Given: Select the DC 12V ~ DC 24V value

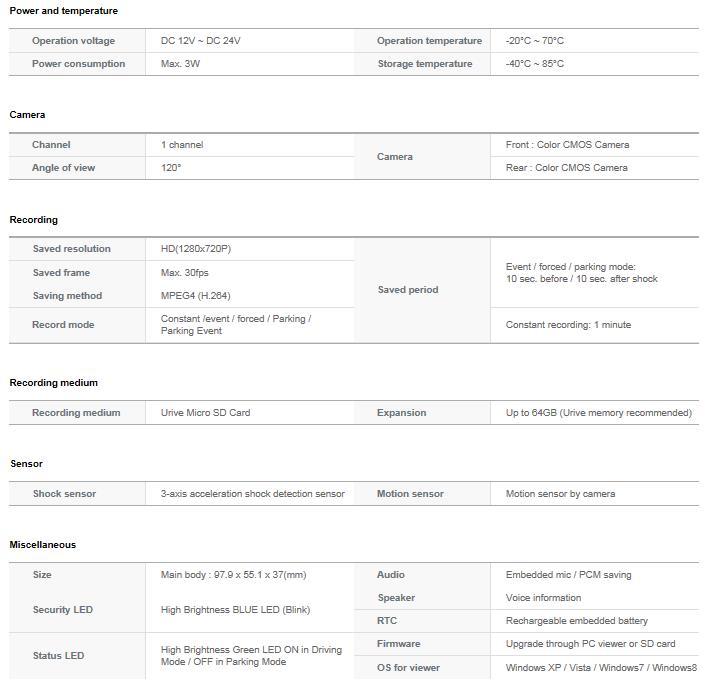Looking at the screenshot, I should point(200,41).
